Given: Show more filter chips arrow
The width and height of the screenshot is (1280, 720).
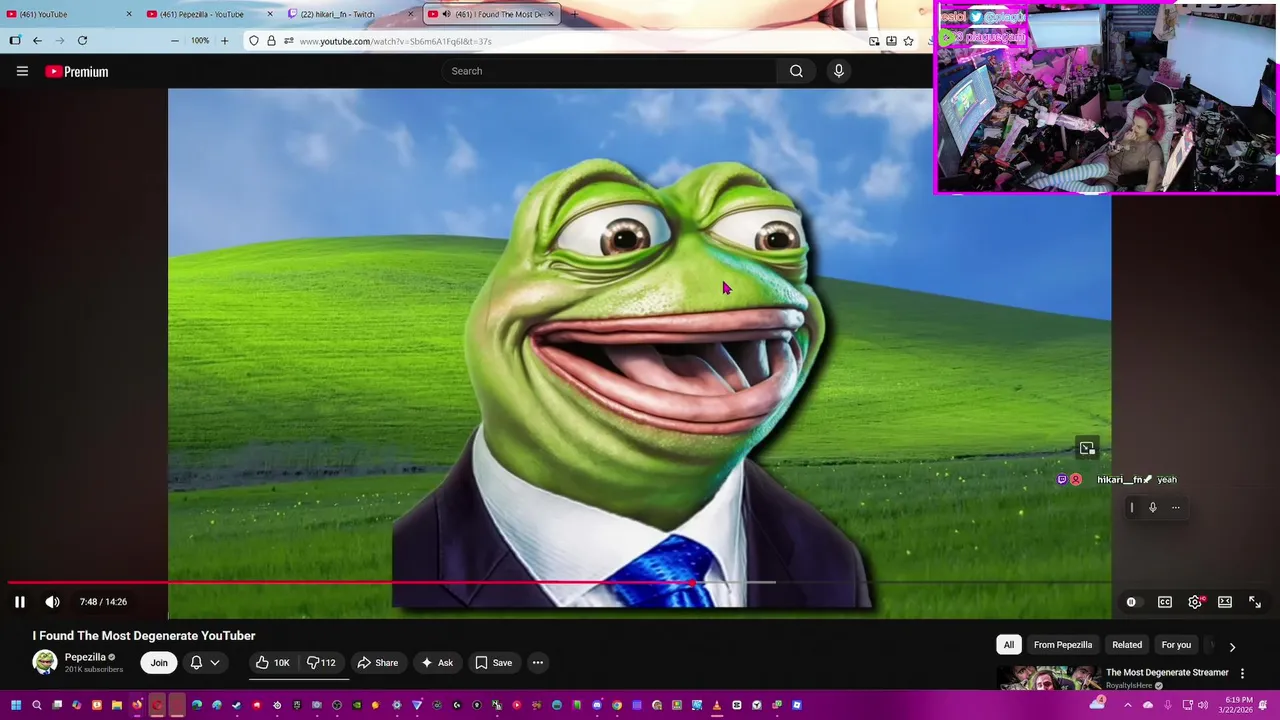Looking at the screenshot, I should 1232,647.
